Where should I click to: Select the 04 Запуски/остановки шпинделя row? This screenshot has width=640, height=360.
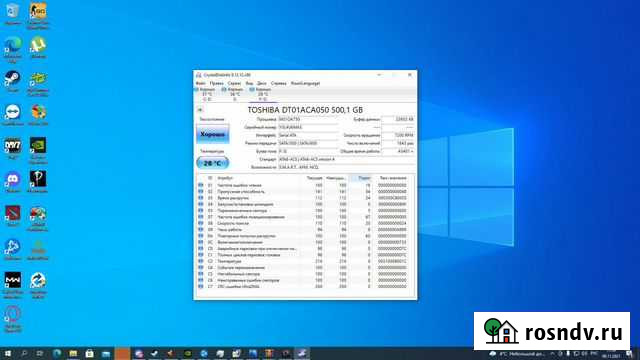(x=302, y=204)
